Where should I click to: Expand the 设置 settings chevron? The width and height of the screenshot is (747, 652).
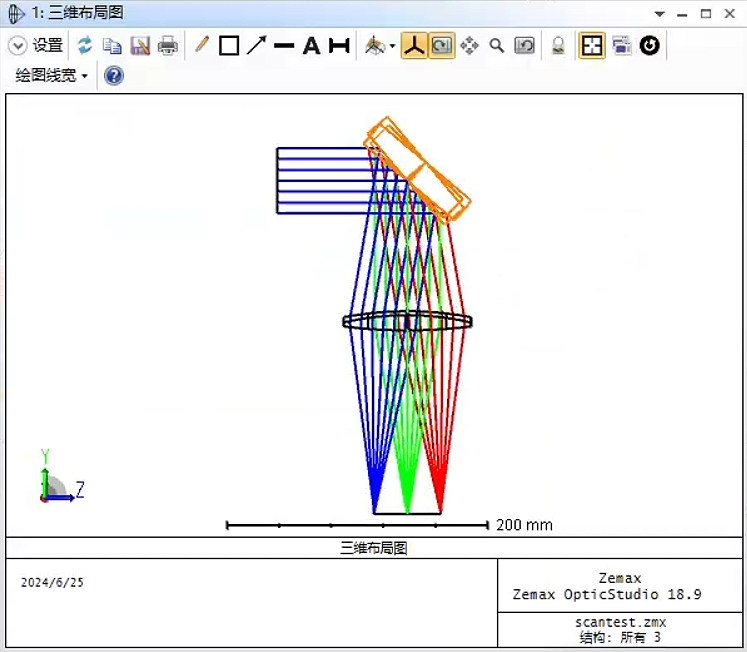[17, 45]
